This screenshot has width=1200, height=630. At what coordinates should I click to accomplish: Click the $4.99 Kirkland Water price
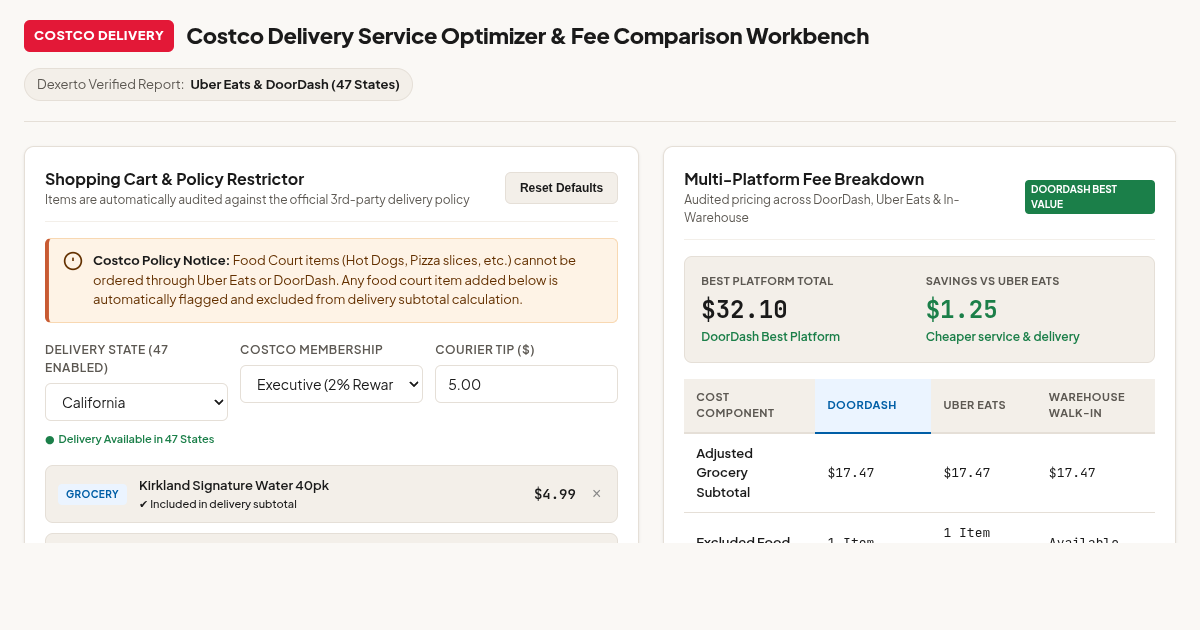[555, 494]
